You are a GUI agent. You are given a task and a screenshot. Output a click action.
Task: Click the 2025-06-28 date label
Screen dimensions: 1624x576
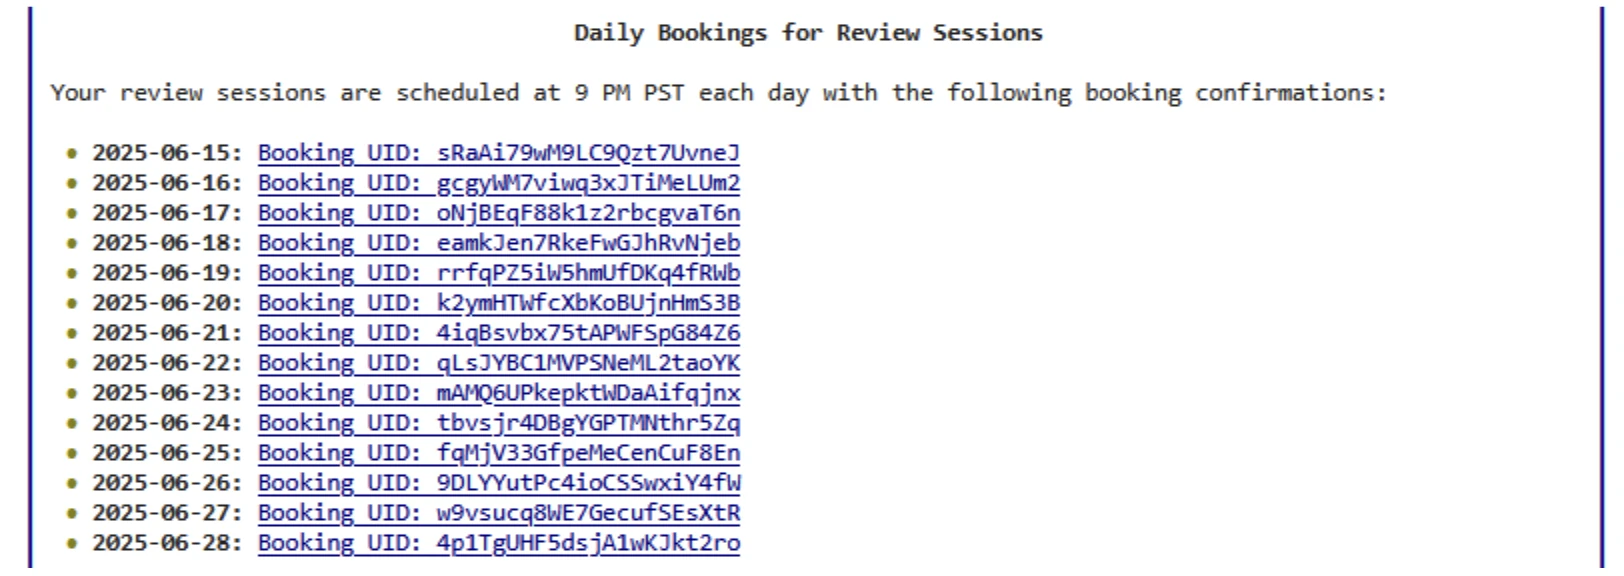pyautogui.click(x=167, y=543)
